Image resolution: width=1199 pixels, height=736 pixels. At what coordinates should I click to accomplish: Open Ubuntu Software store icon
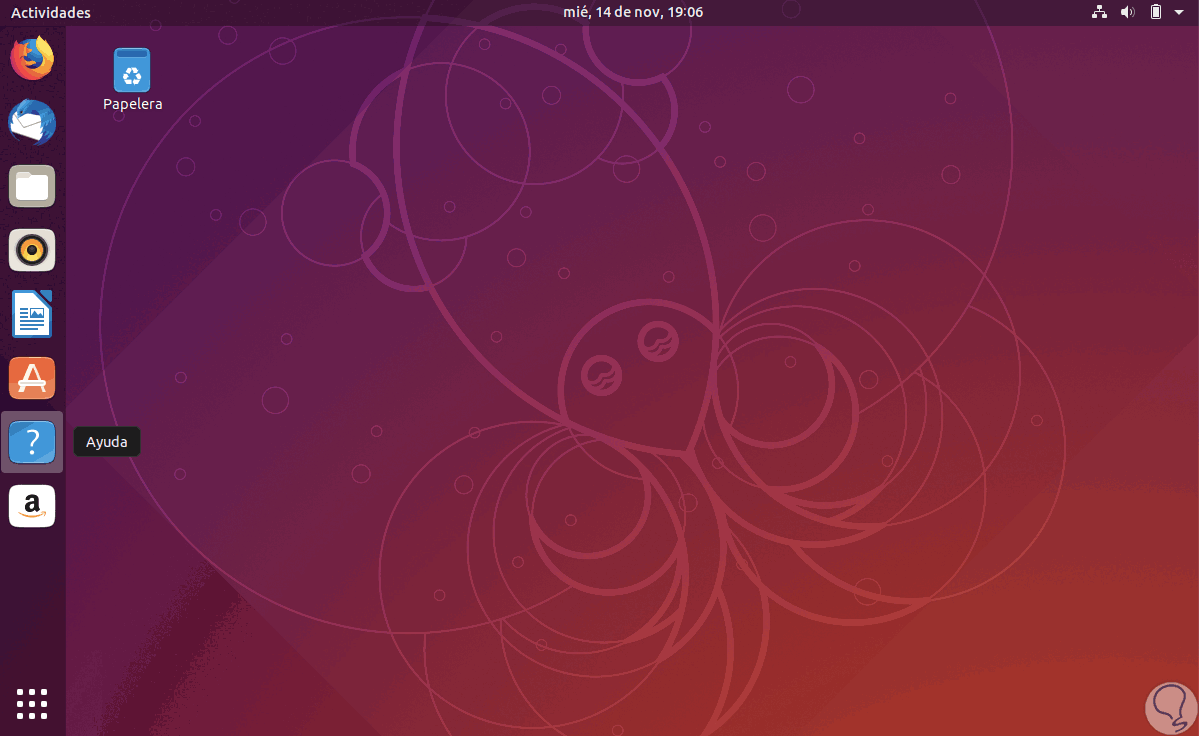click(32, 378)
